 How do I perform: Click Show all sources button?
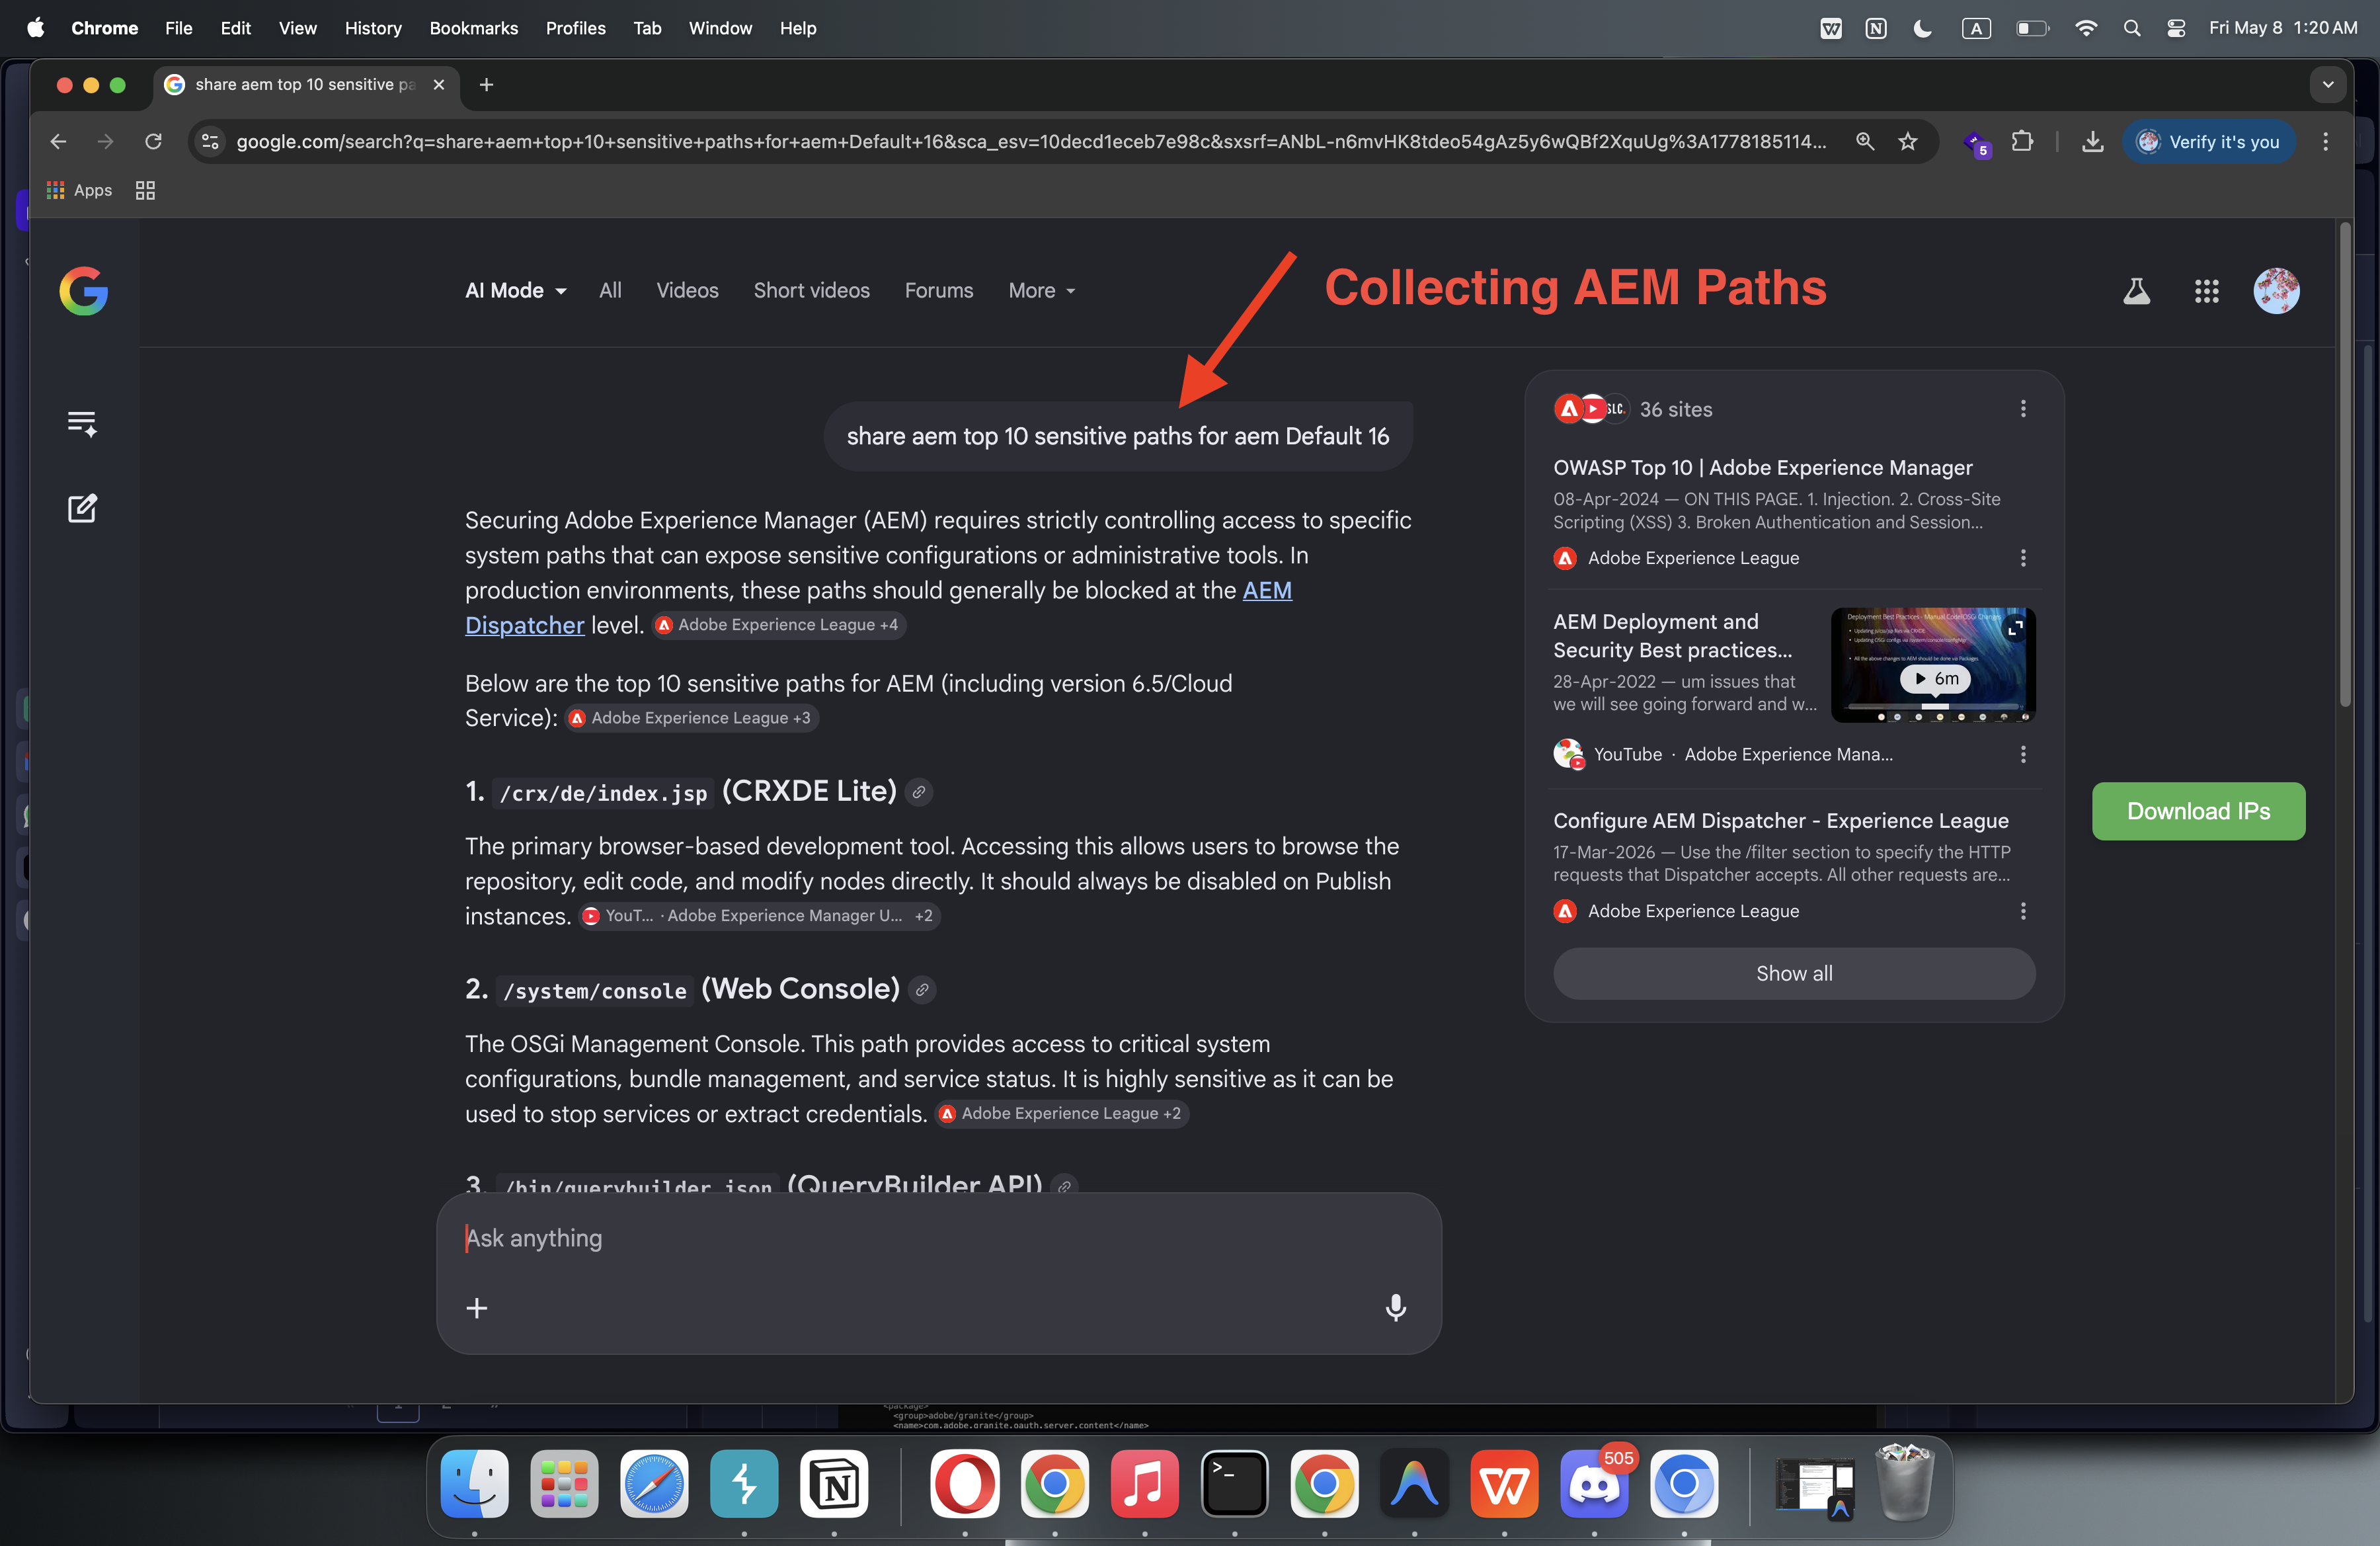pyautogui.click(x=1794, y=974)
